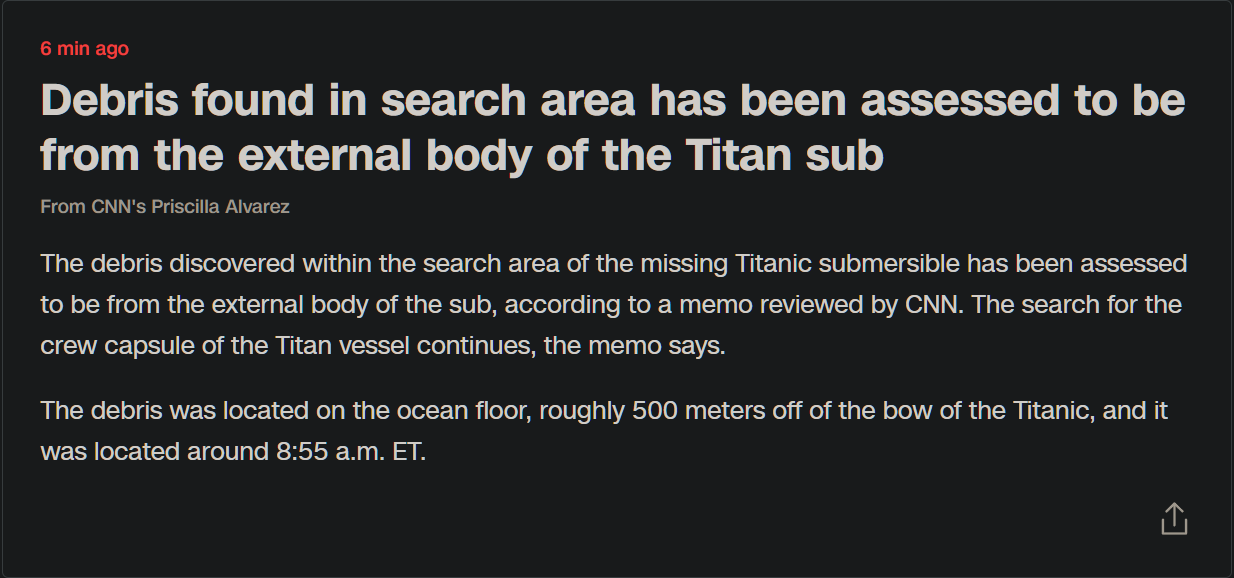1234x578 pixels.
Task: Click the word "Debris" starting the headline
Action: [x=107, y=100]
